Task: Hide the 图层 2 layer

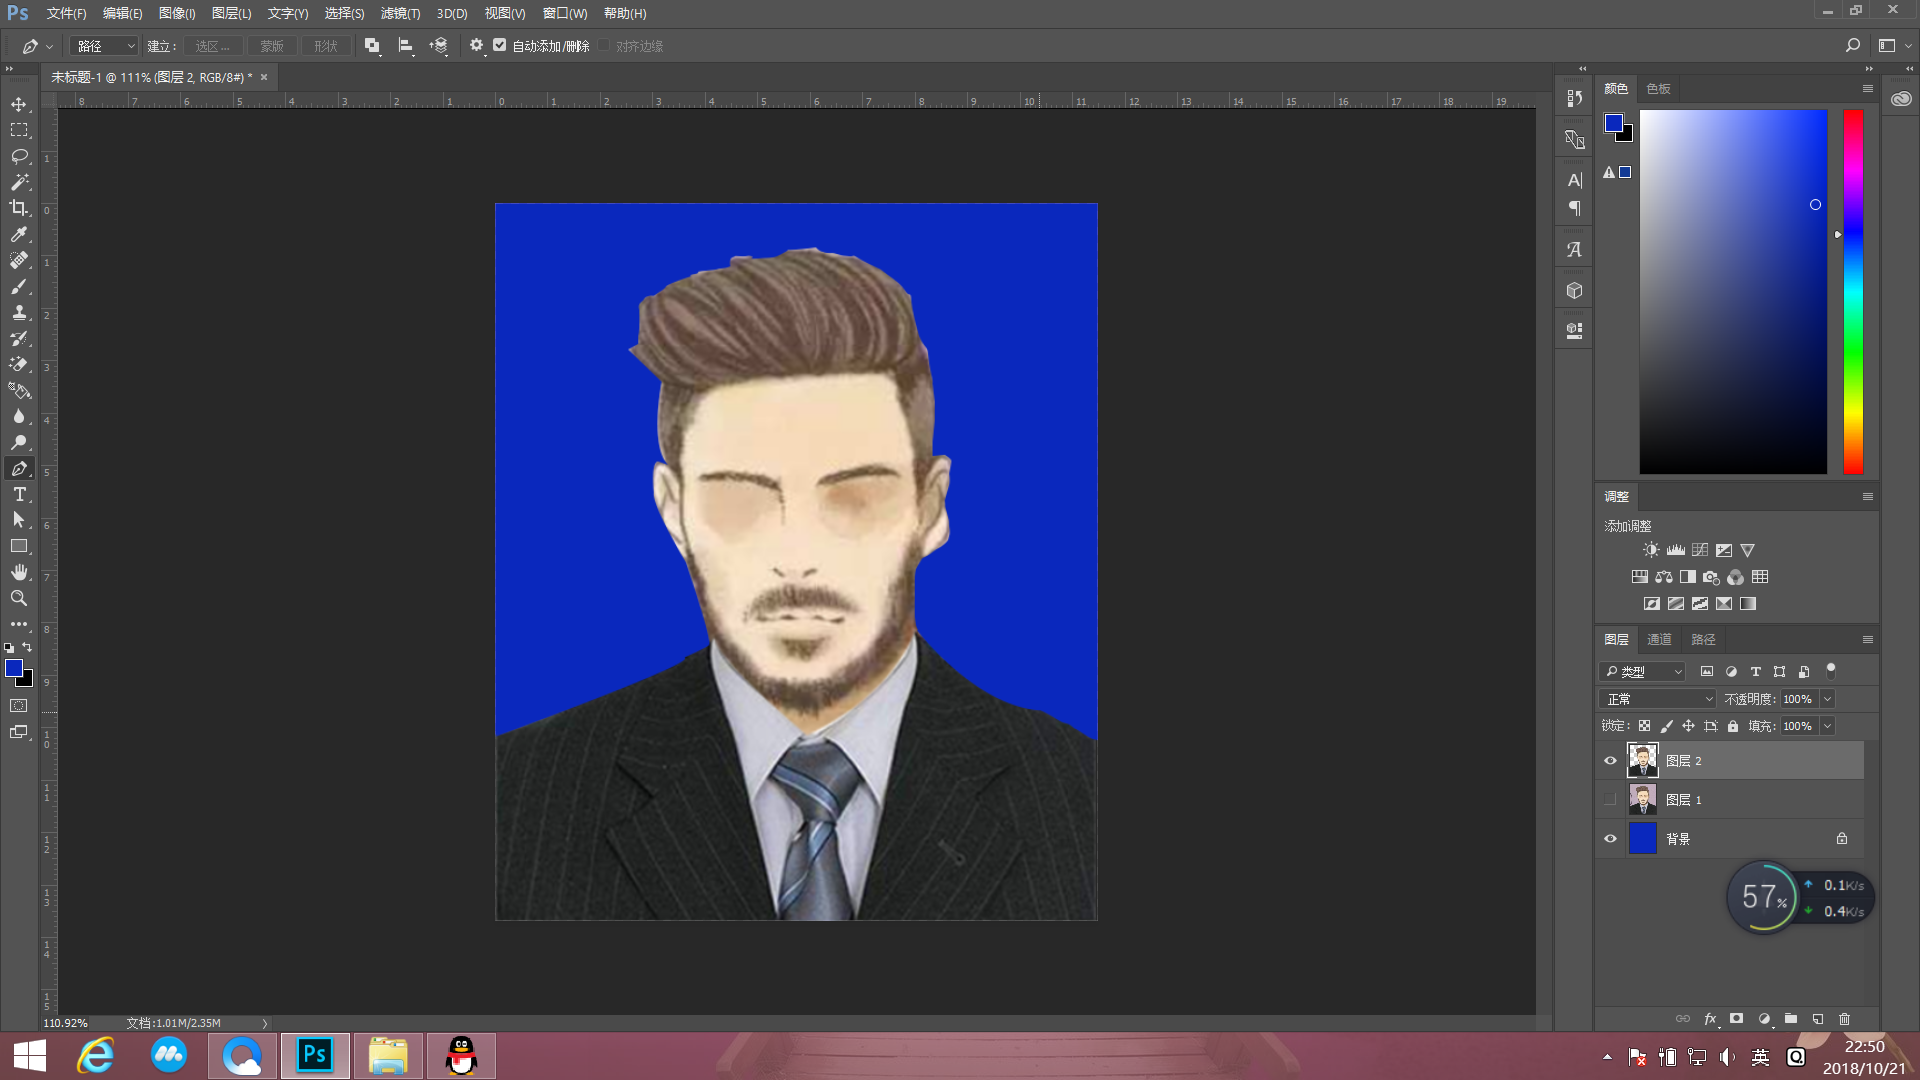Action: click(1610, 761)
